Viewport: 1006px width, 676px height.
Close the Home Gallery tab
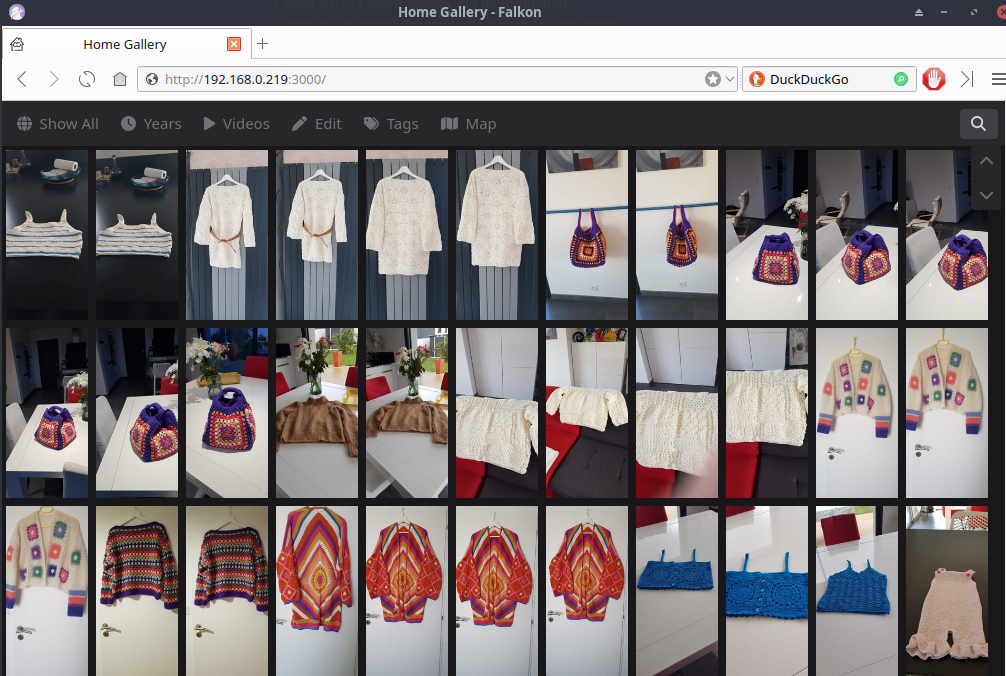tap(234, 44)
